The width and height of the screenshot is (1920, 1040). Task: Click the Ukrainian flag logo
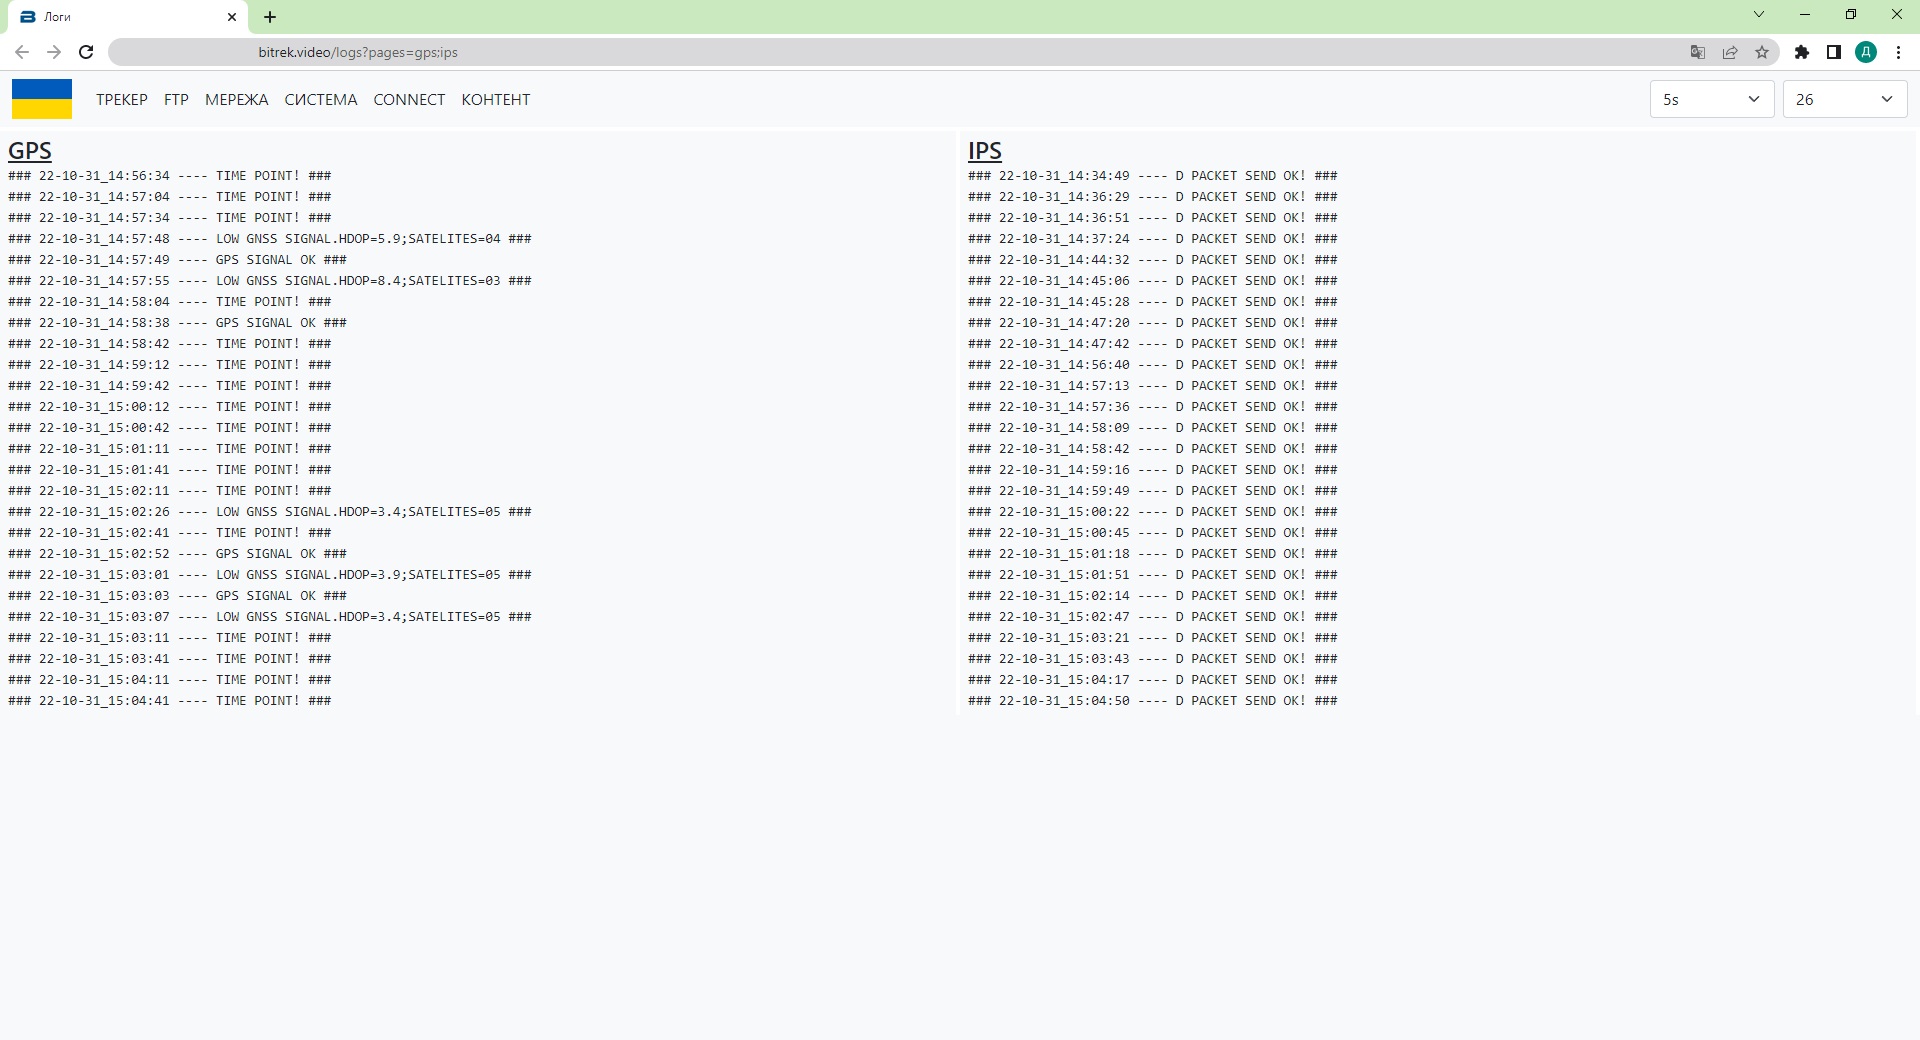42,99
